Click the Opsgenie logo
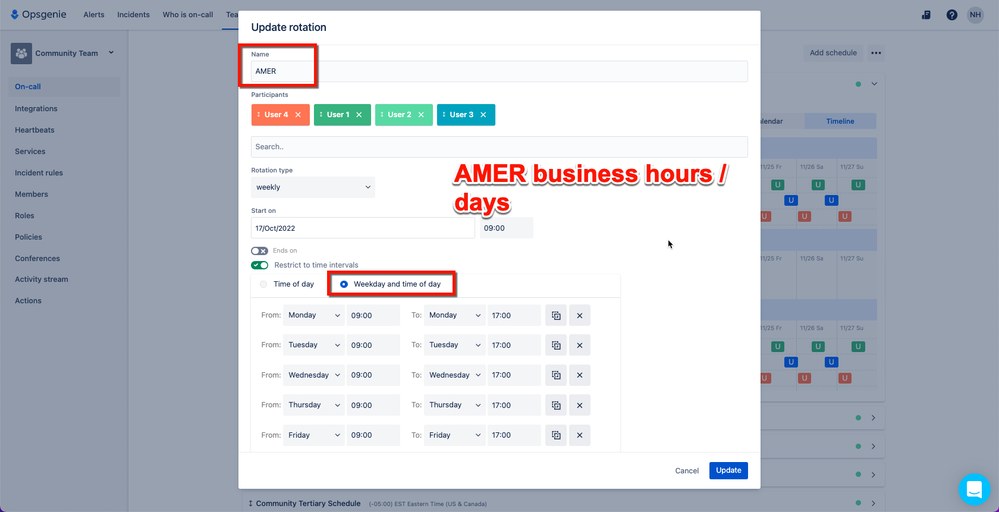 click(40, 15)
